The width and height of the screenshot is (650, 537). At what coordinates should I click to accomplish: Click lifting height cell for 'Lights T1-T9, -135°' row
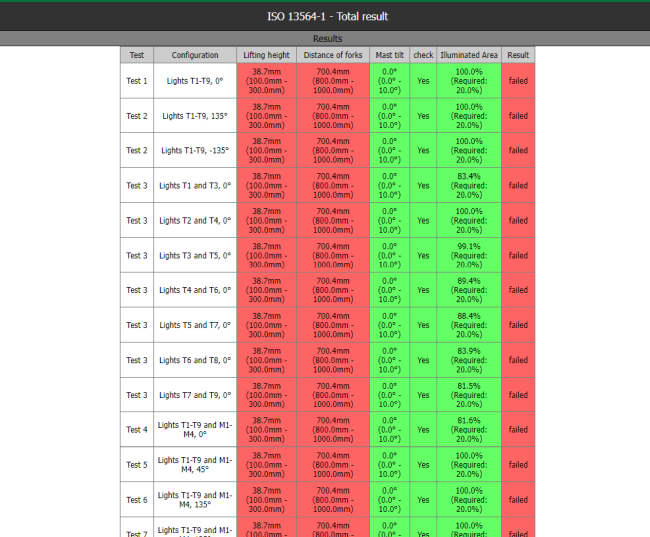pyautogui.click(x=267, y=151)
